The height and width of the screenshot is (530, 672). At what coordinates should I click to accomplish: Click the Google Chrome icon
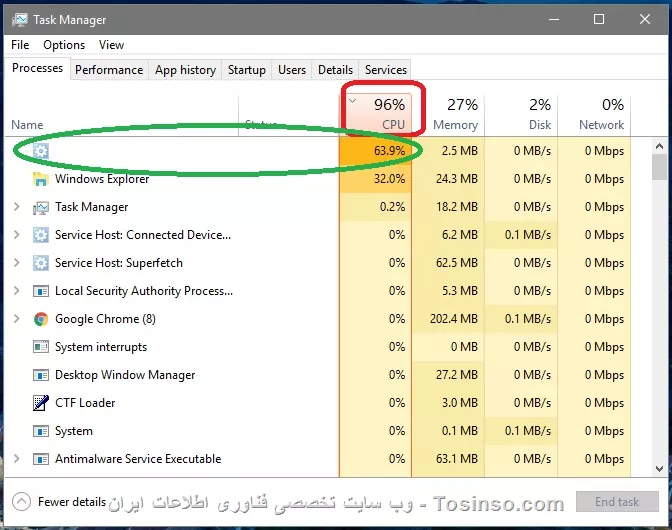[x=41, y=319]
